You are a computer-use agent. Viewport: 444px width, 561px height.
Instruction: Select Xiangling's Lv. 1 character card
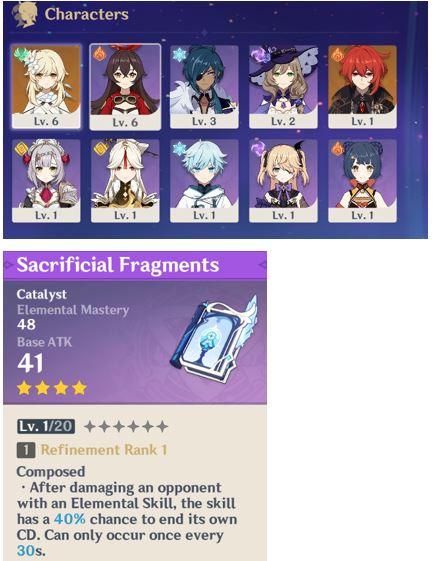362,181
